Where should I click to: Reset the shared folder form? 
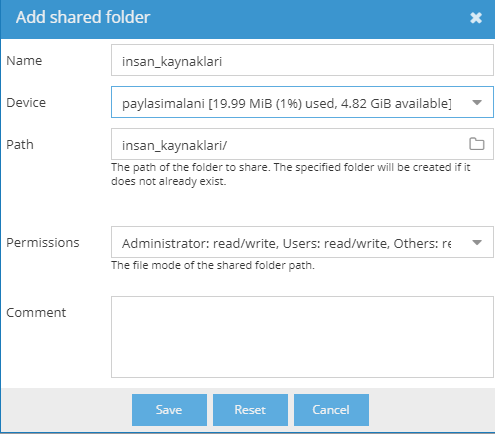point(250,410)
